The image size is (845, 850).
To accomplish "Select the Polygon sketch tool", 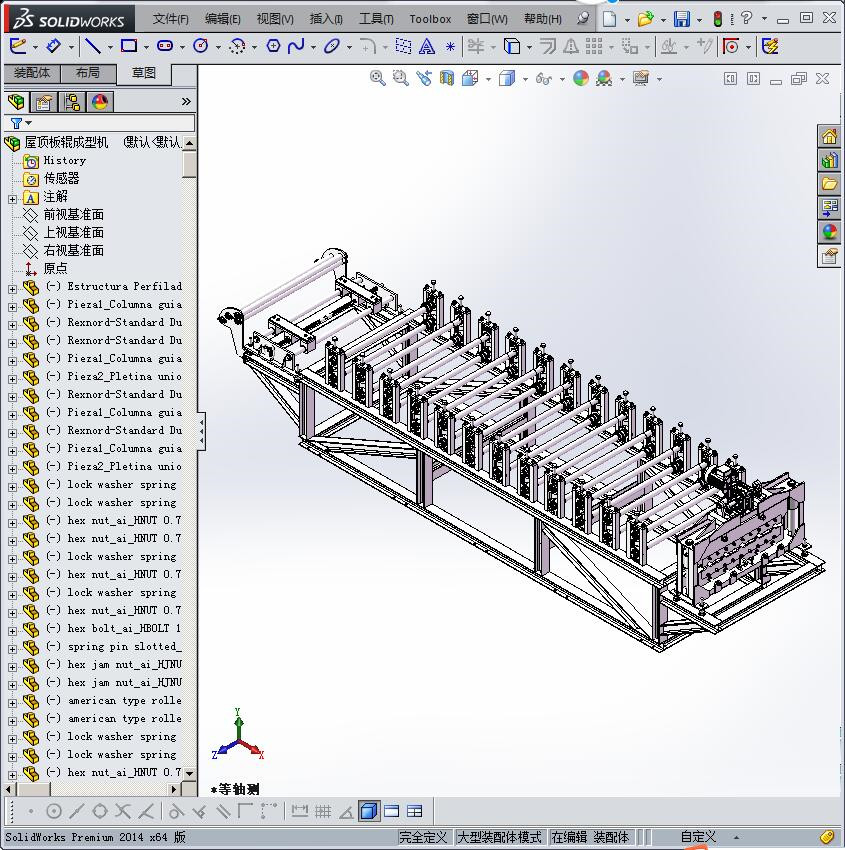I will point(273,46).
